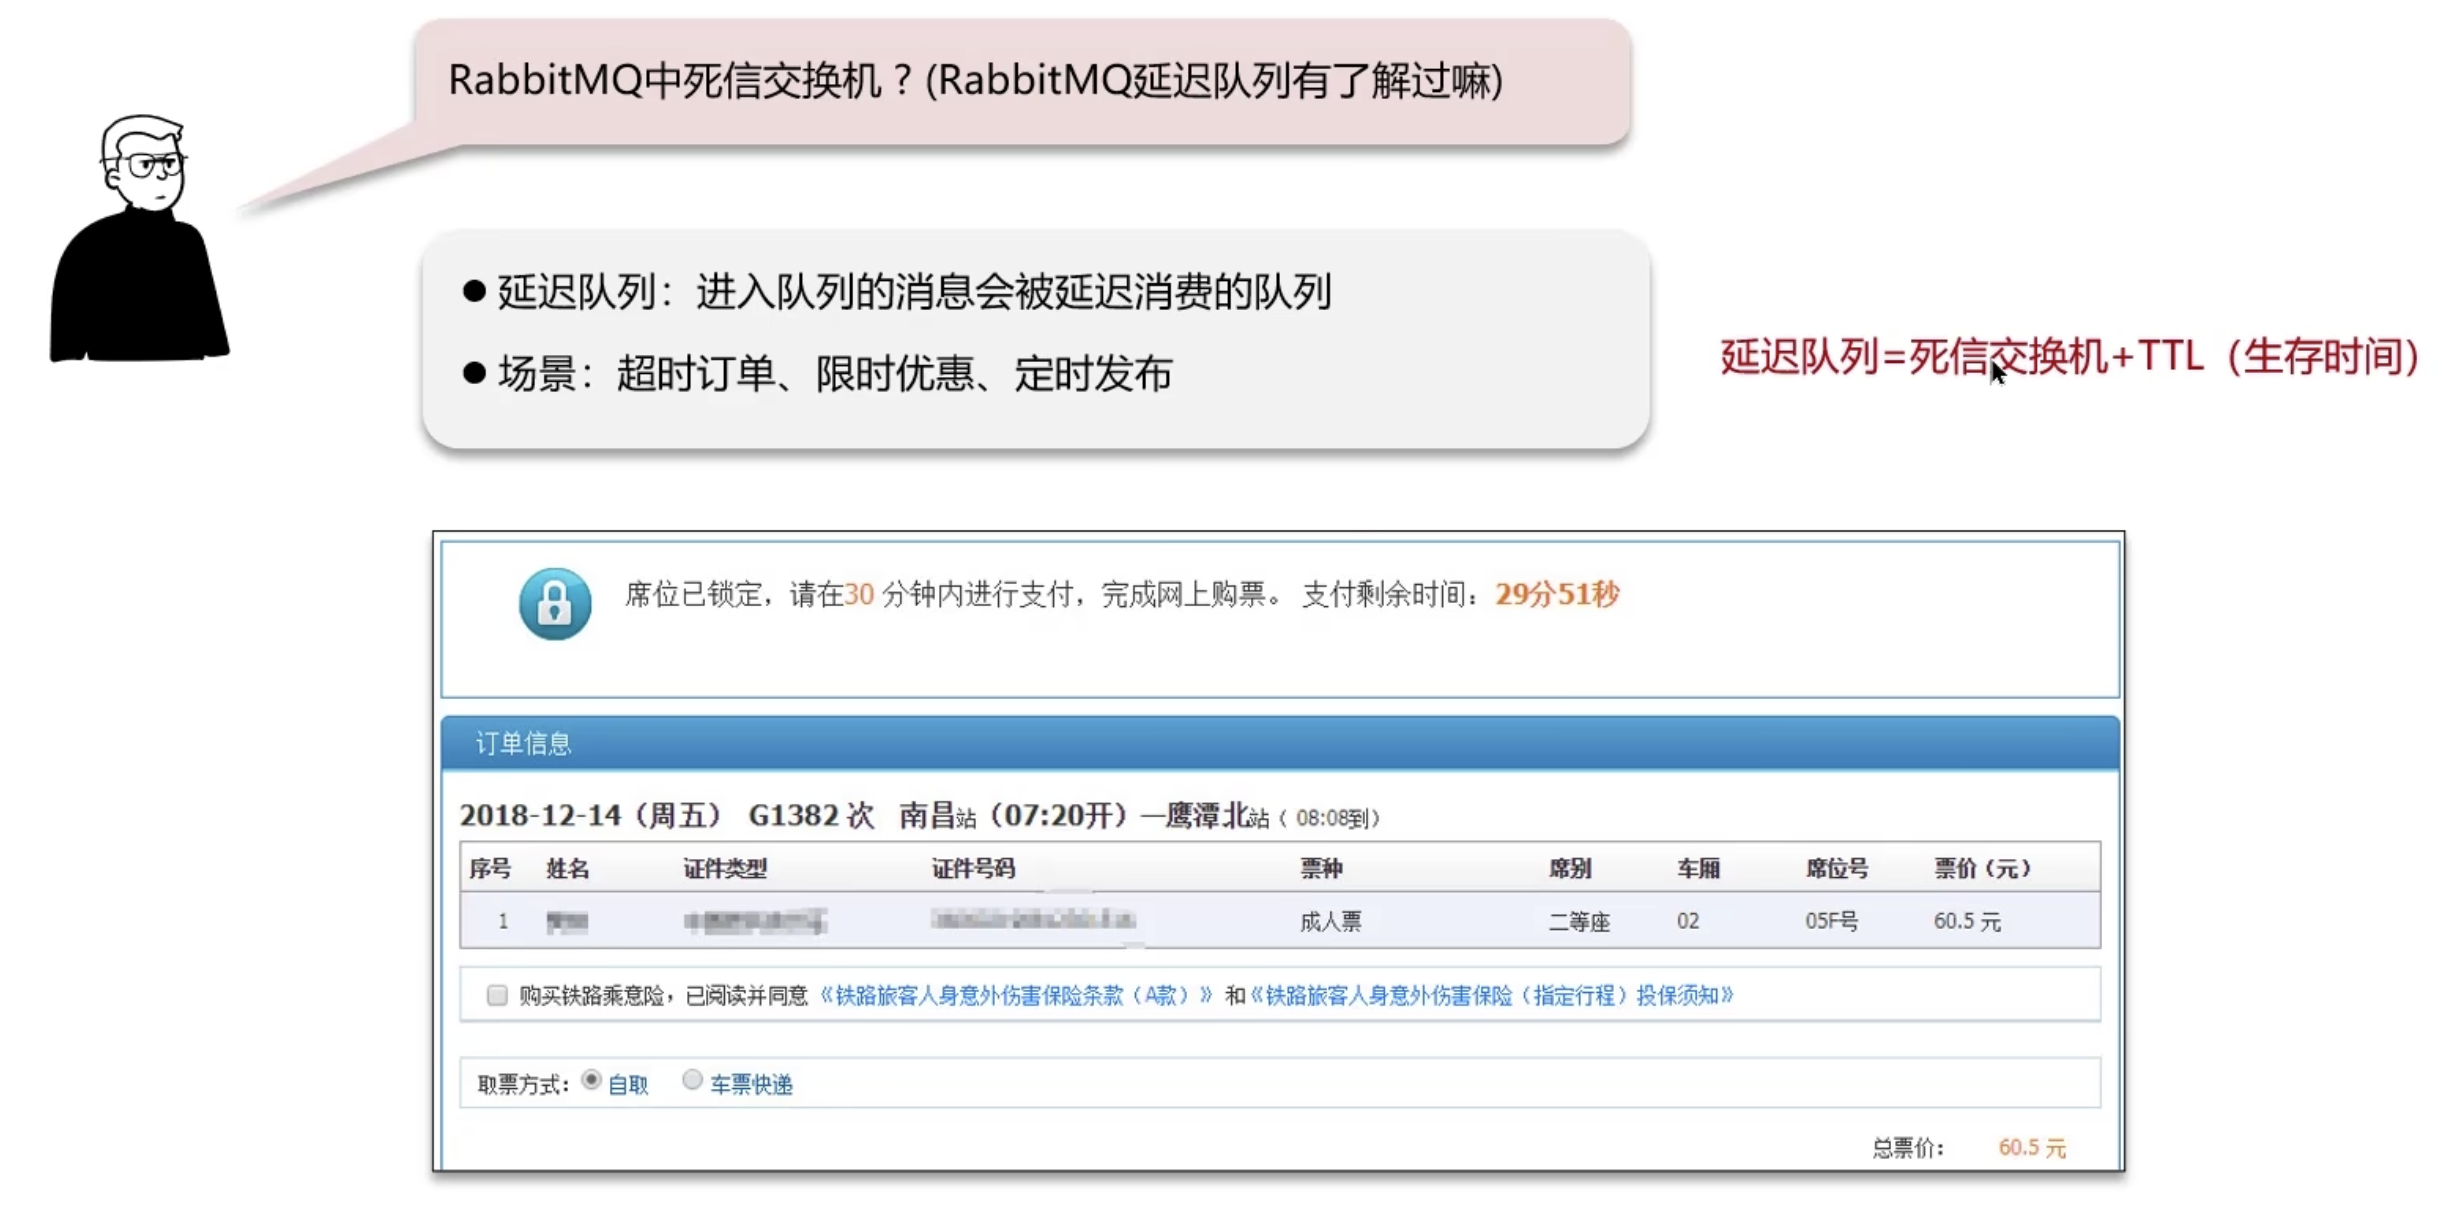The width and height of the screenshot is (2462, 1206).
Task: Select the 车票快递 delivery radio button
Action: pos(692,1080)
